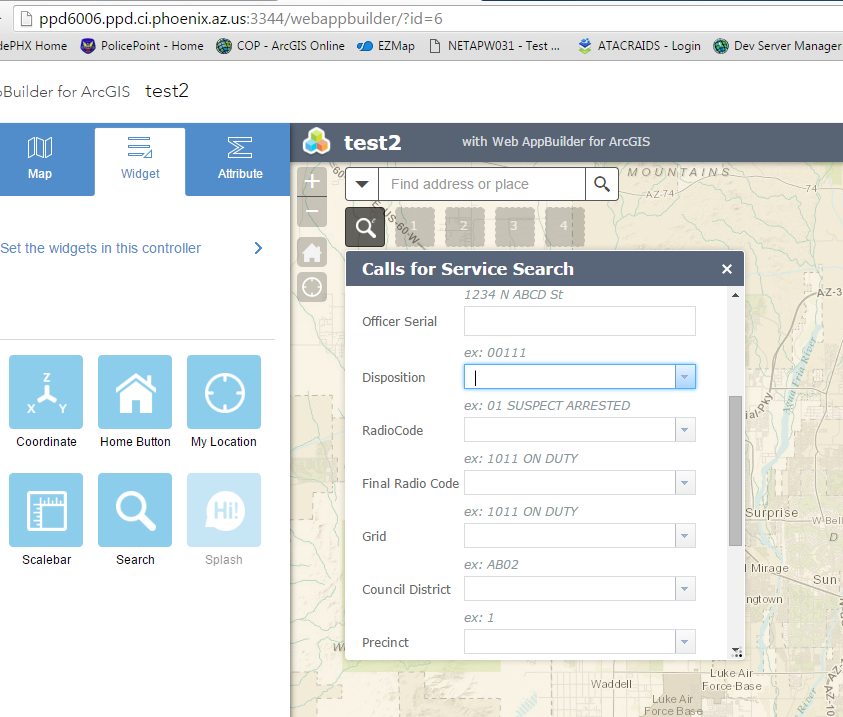Zoom out on the map

tap(312, 211)
